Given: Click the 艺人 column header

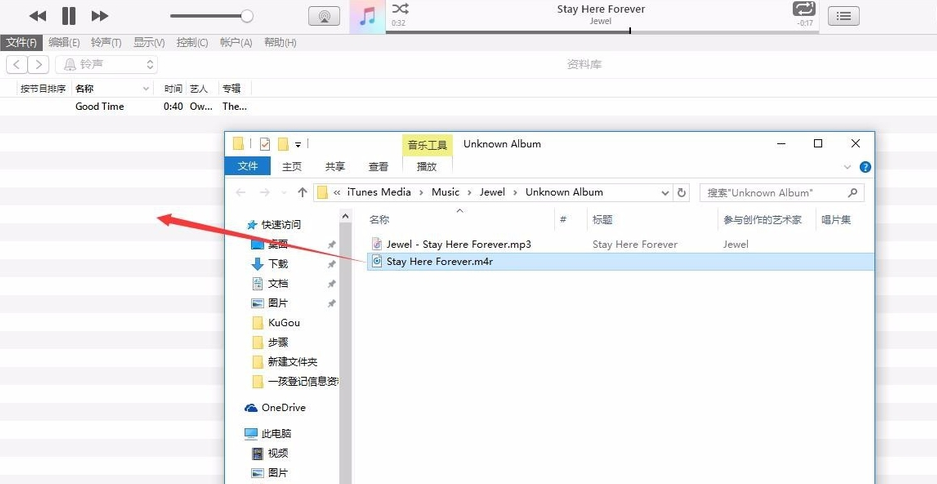Looking at the screenshot, I should (x=198, y=88).
